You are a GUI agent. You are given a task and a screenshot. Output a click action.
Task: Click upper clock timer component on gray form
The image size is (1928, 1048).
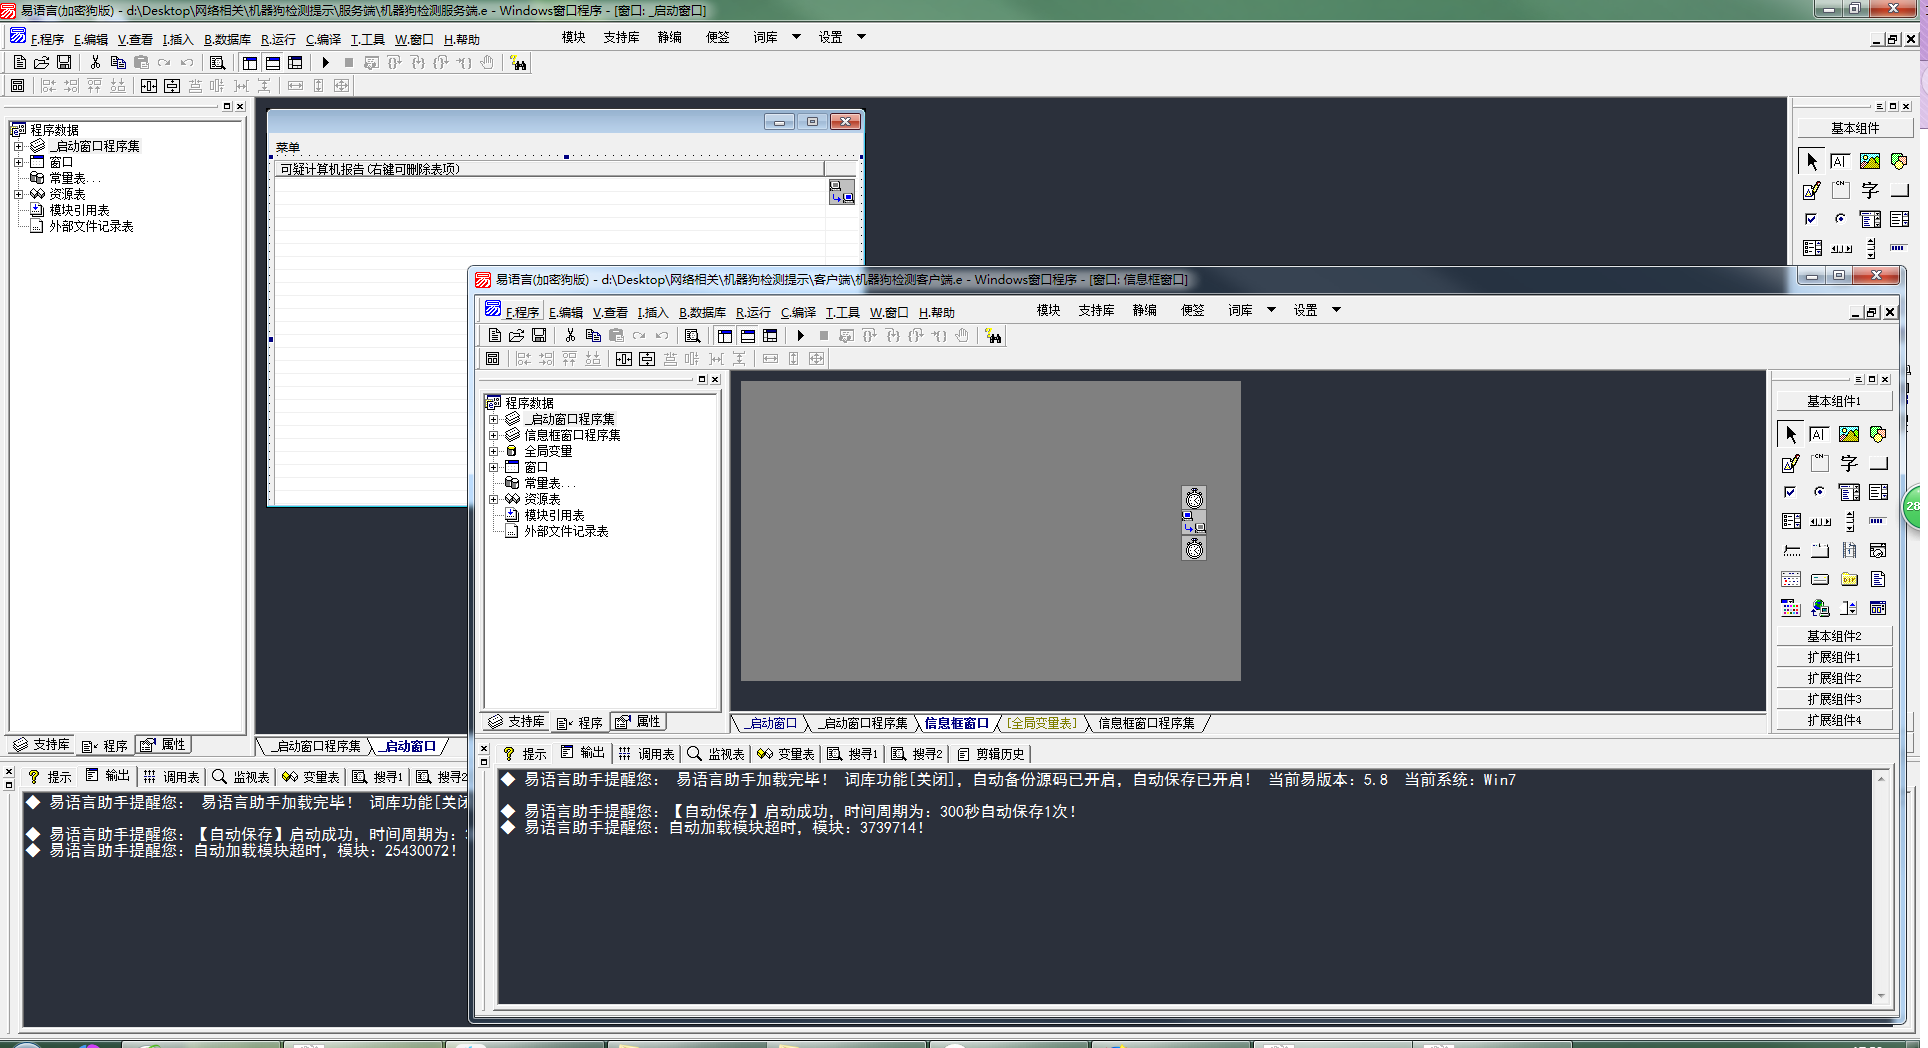[x=1194, y=498]
